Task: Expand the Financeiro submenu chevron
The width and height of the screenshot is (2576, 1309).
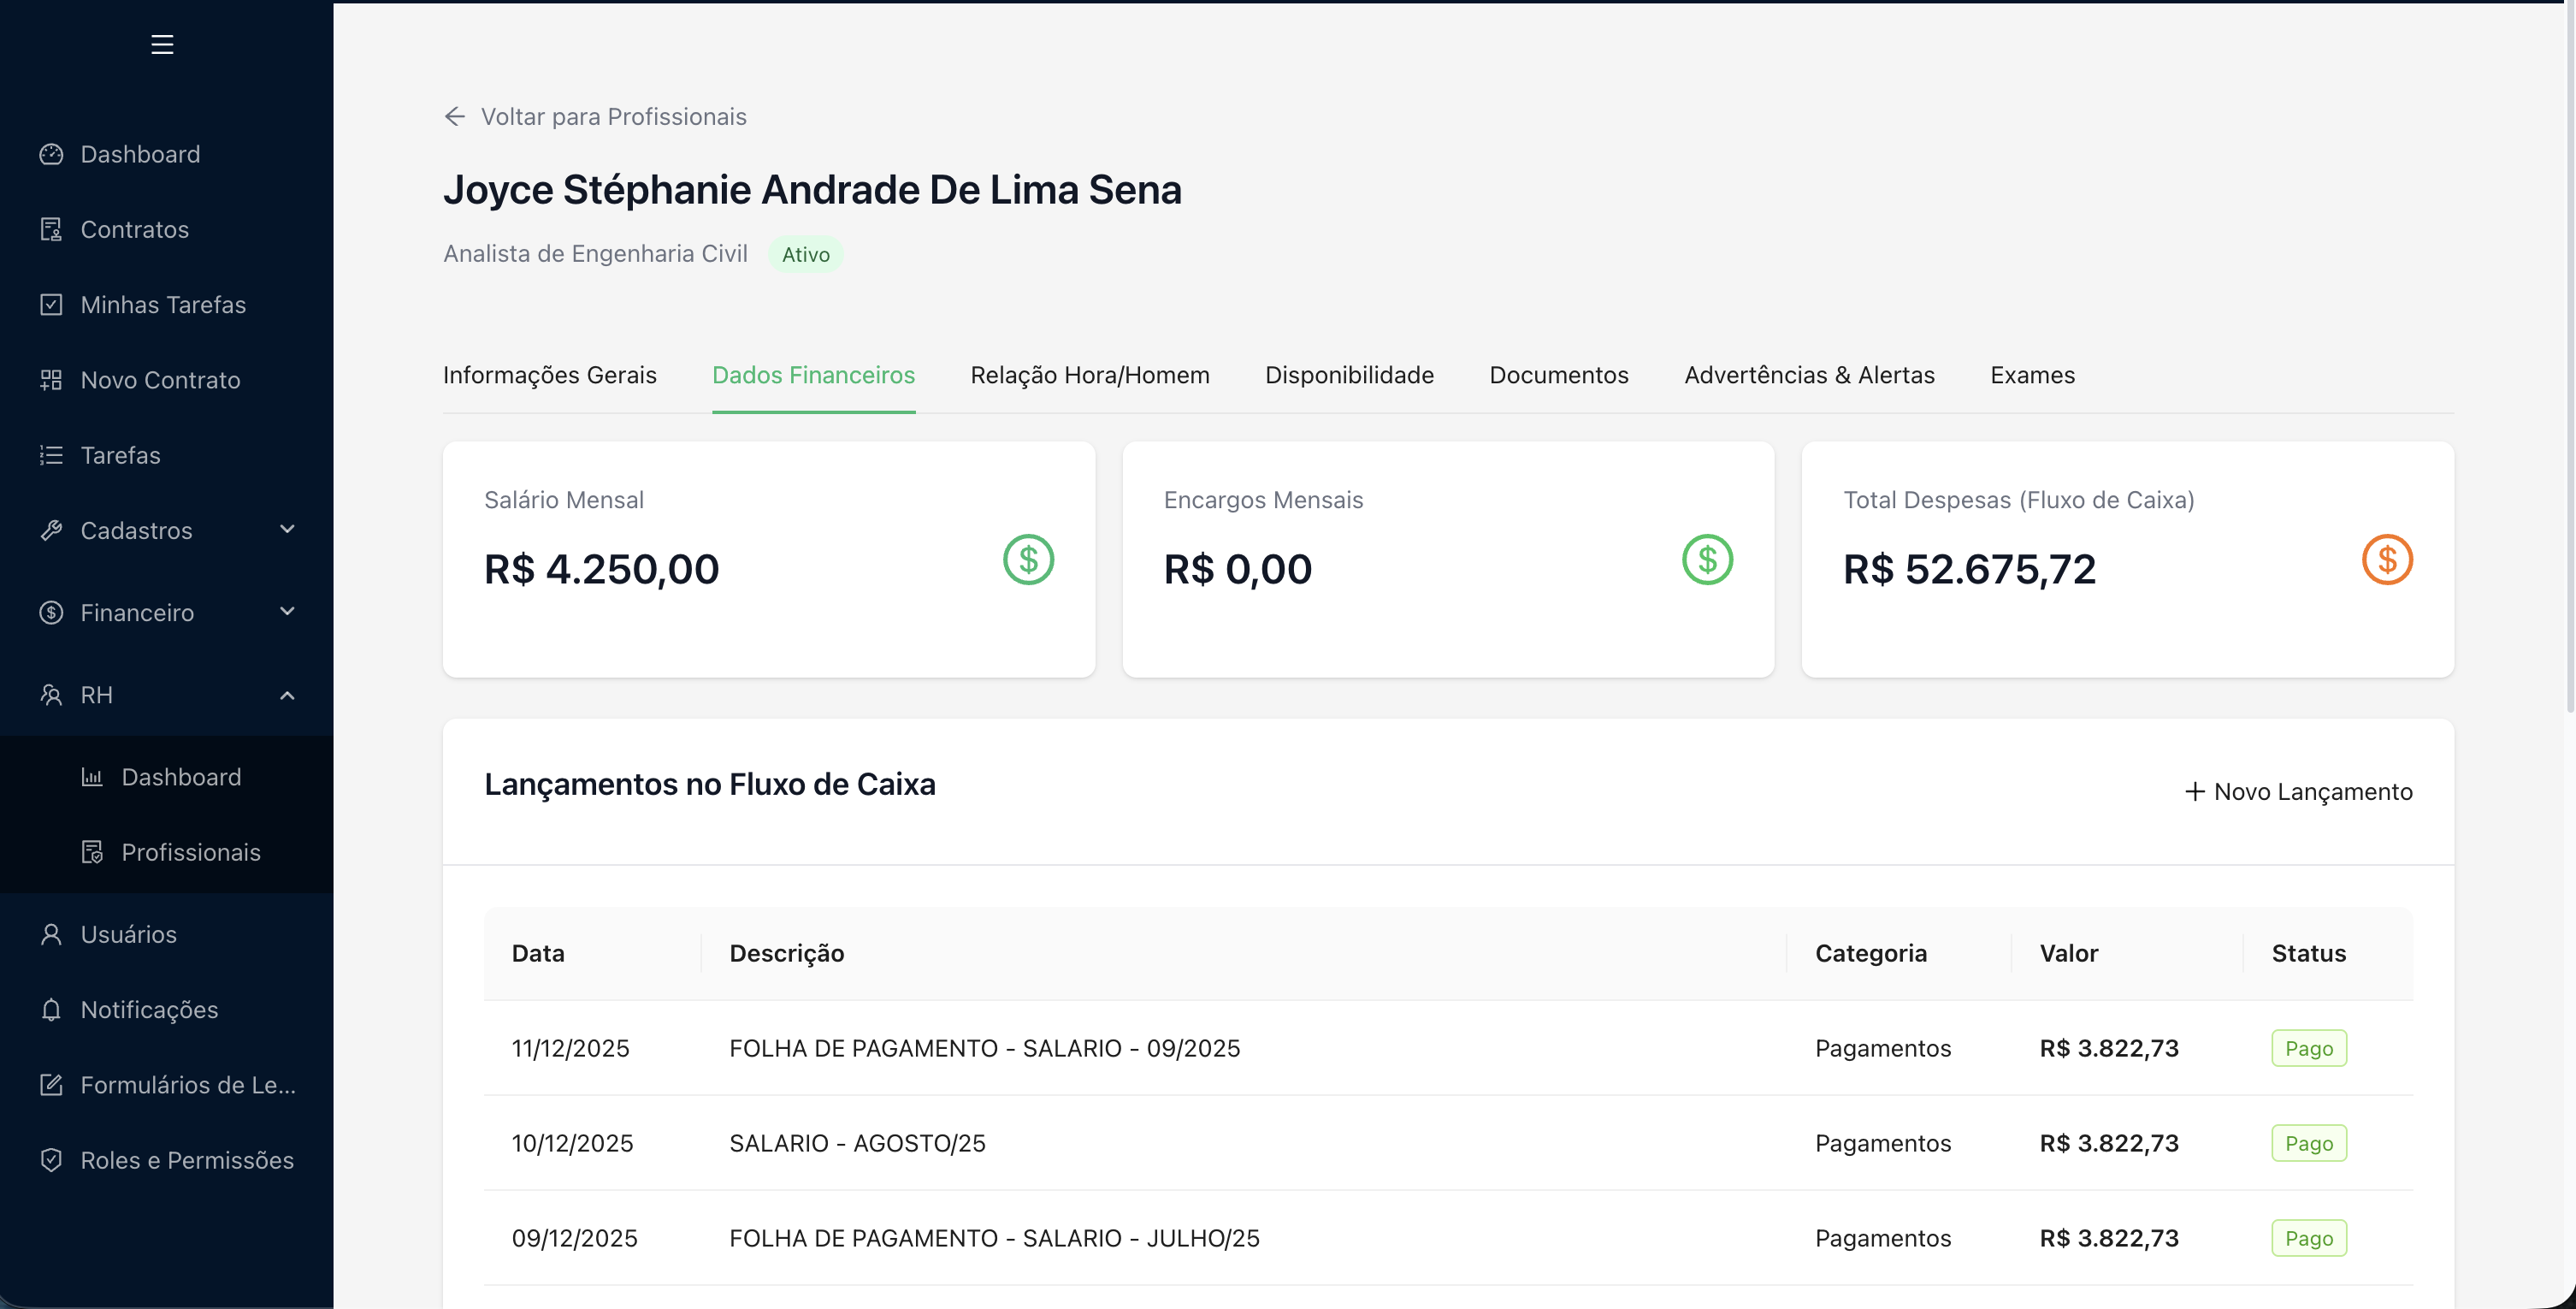Action: coord(287,611)
